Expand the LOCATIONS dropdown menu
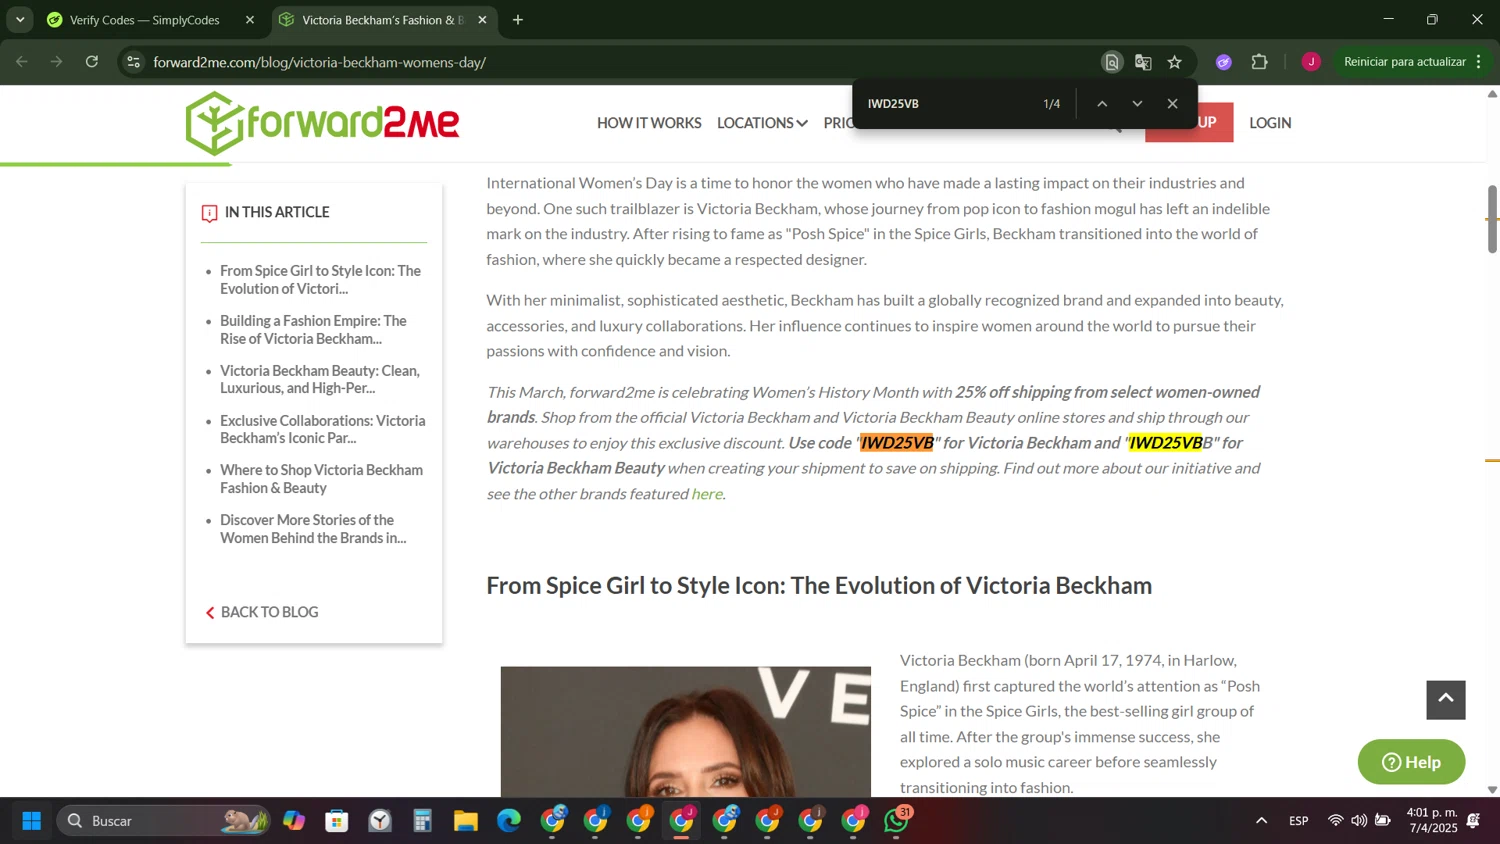The width and height of the screenshot is (1500, 844). pyautogui.click(x=762, y=123)
